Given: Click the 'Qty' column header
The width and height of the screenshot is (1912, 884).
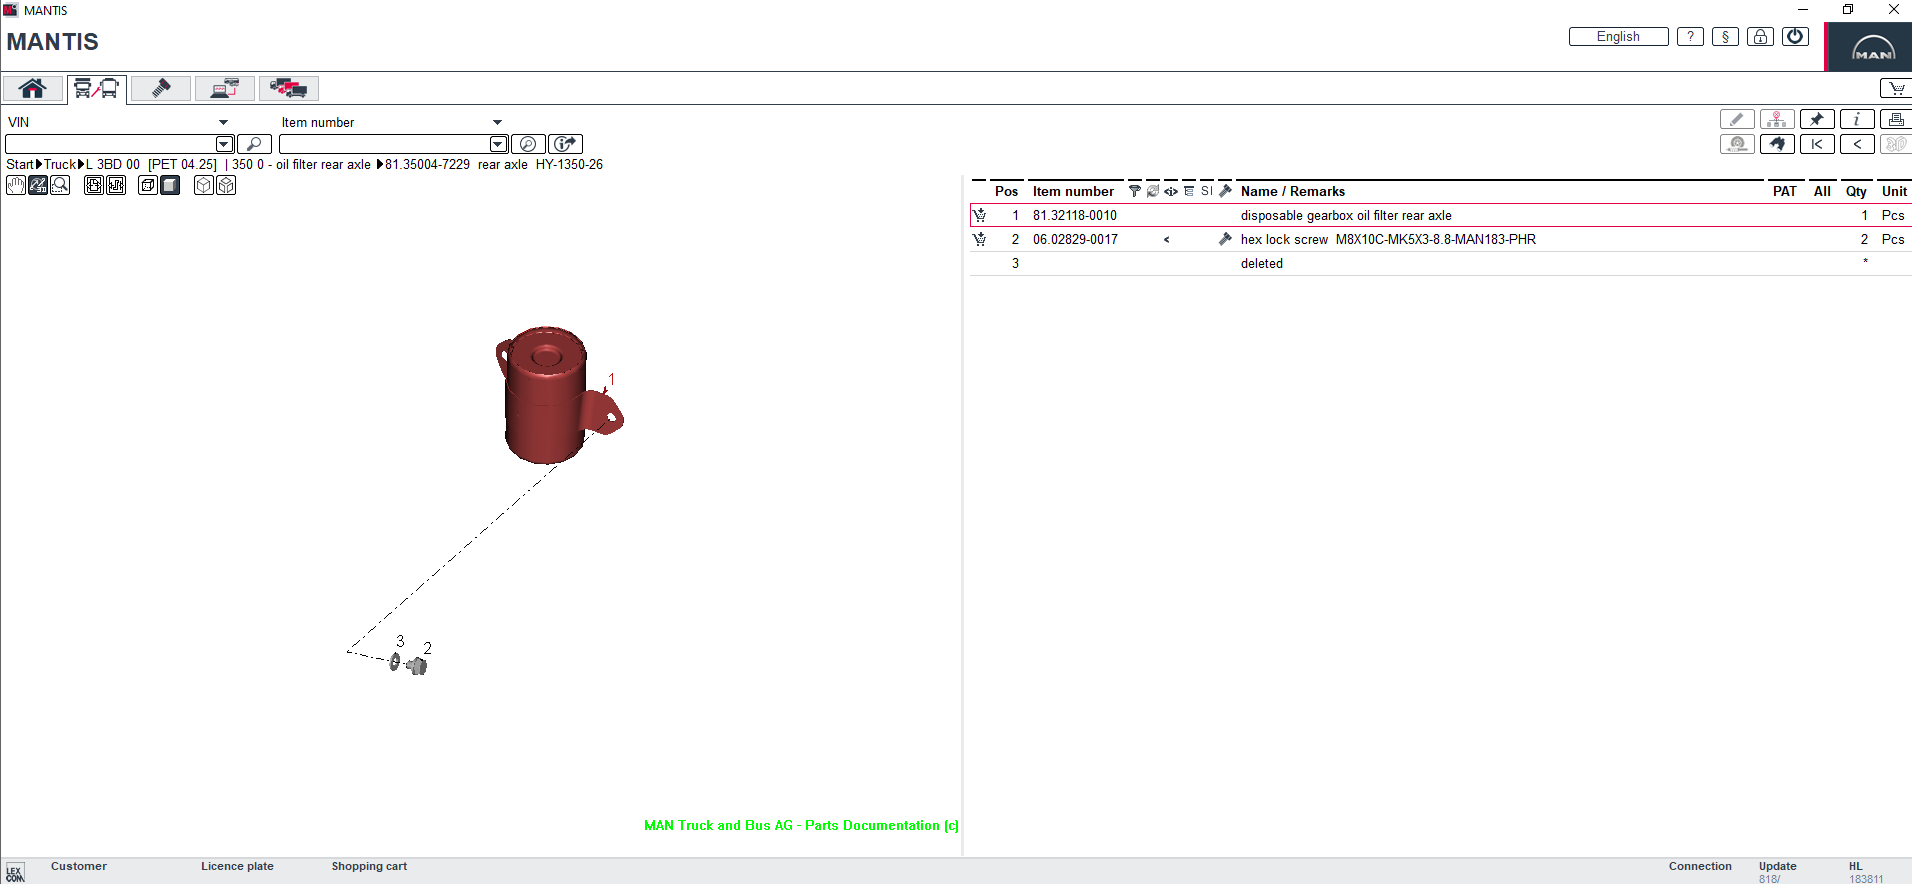Looking at the screenshot, I should point(1856,191).
